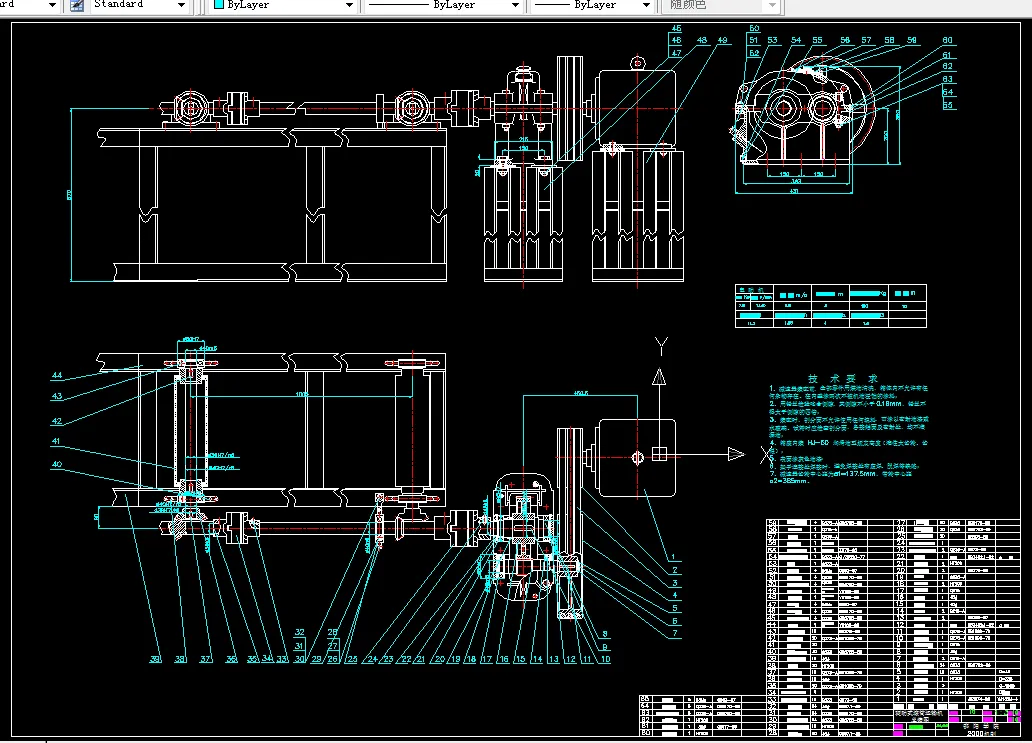
Task: Select part number 44 callout label
Action: 57,375
